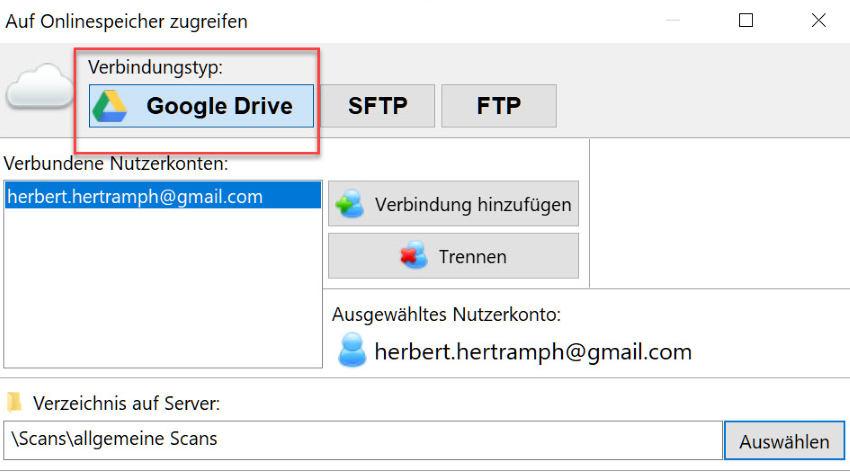Click the folder icon beside Verzeichnis auf Server
Image resolution: width=850 pixels, height=472 pixels.
[14, 402]
